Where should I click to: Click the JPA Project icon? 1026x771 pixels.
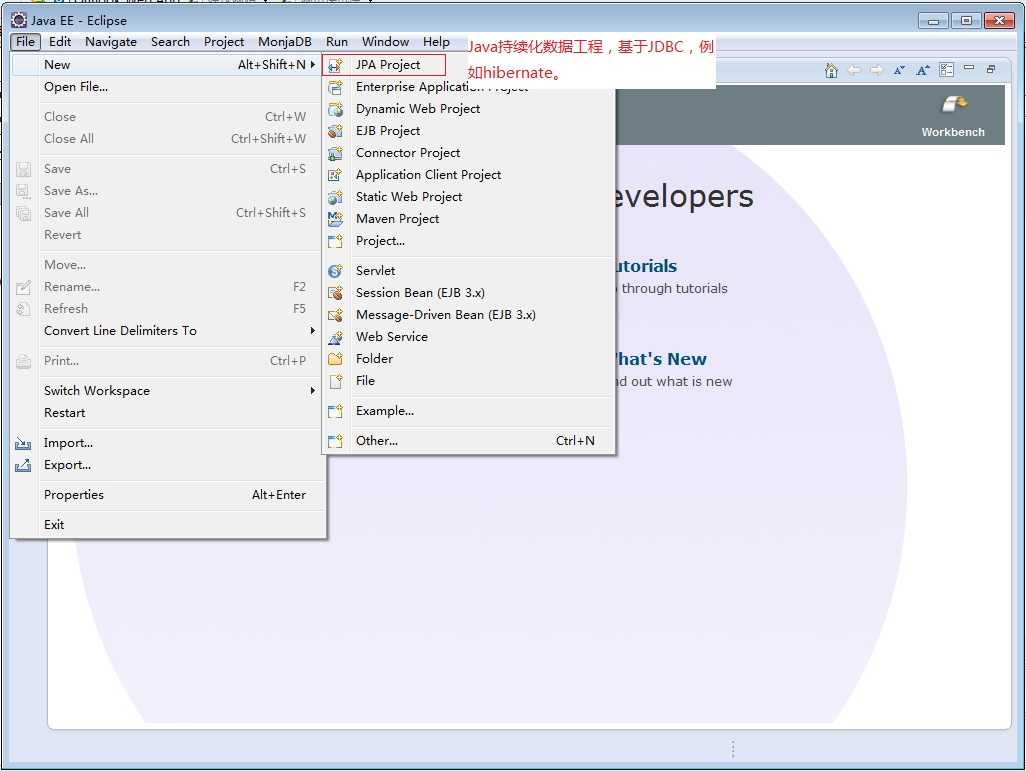click(x=335, y=65)
